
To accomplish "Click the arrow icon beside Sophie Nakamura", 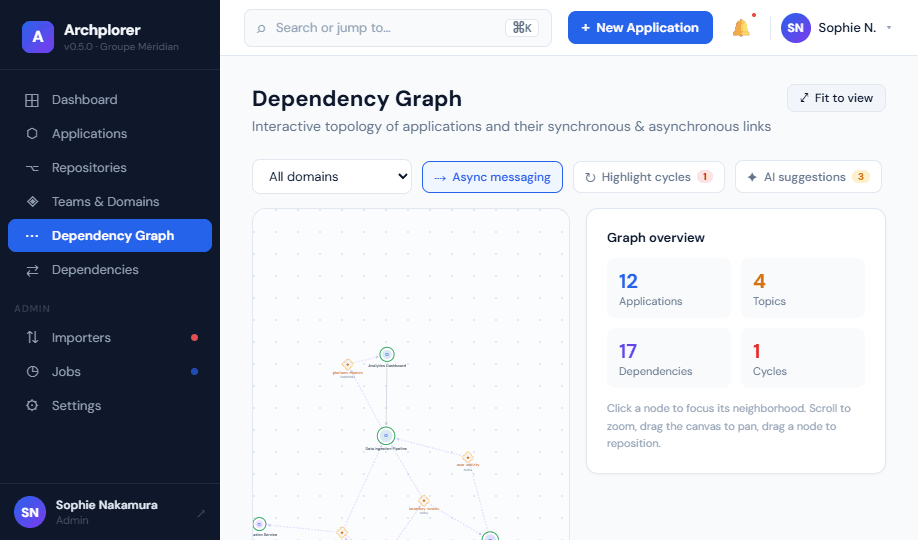I will coord(201,513).
